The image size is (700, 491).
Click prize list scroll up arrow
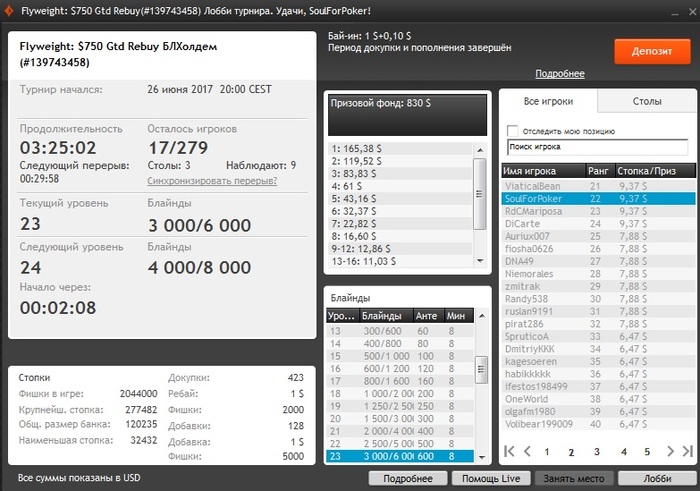480,150
